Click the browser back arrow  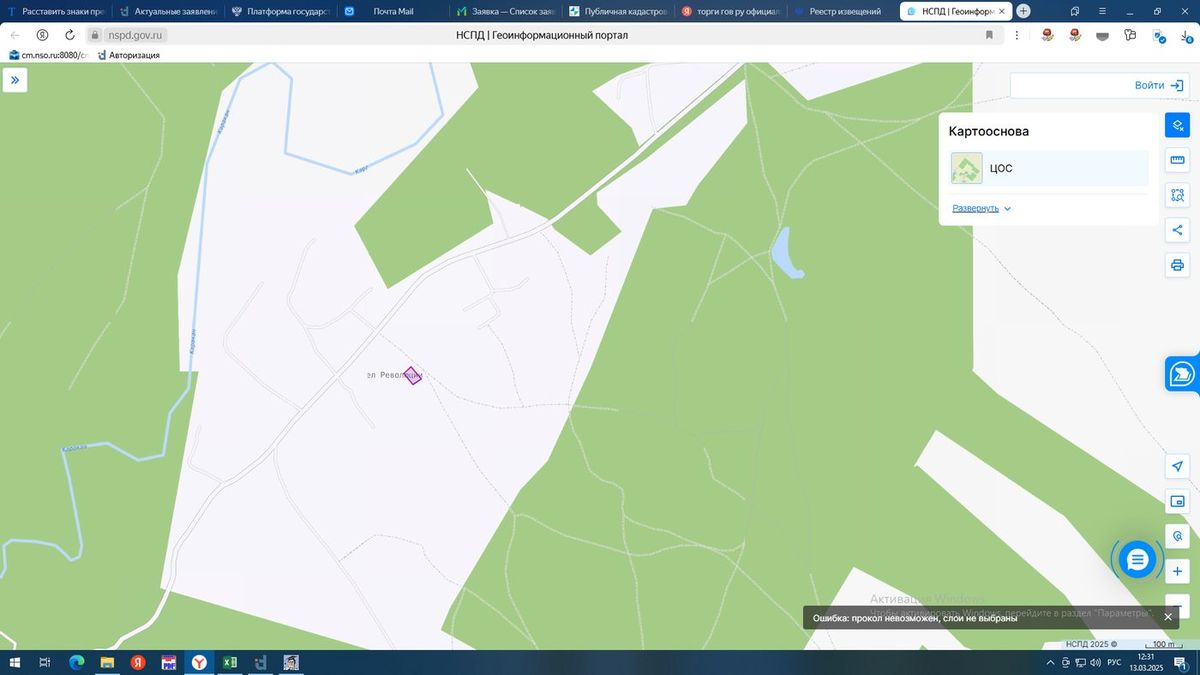click(x=14, y=35)
